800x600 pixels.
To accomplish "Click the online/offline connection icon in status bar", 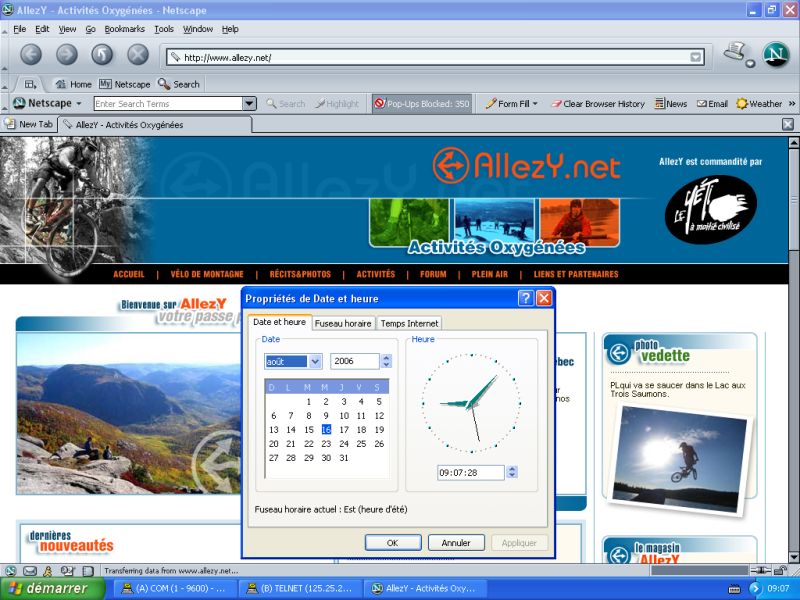I will (760, 570).
